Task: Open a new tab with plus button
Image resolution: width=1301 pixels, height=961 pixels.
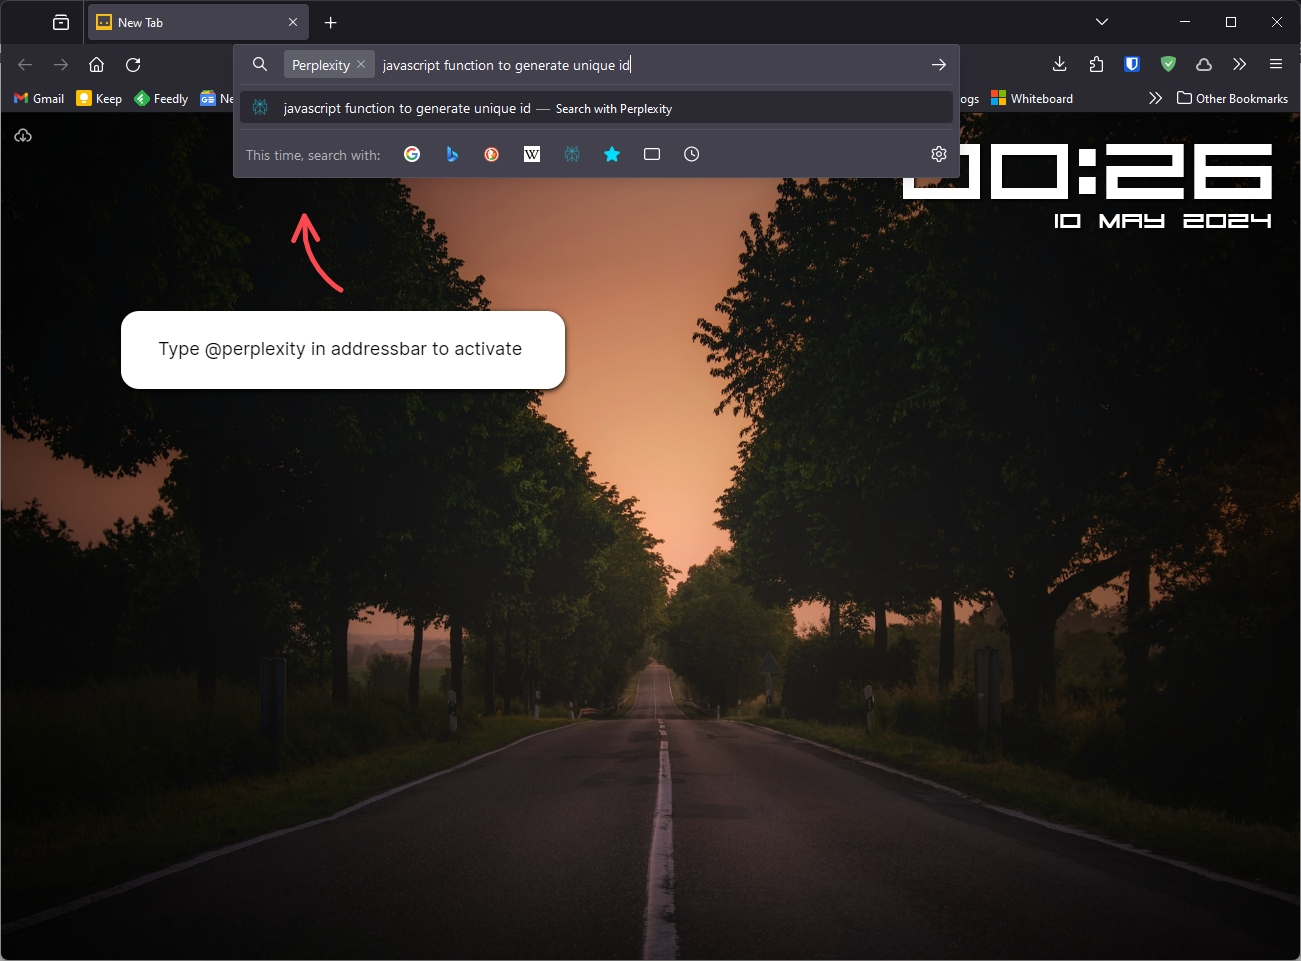Action: tap(331, 22)
